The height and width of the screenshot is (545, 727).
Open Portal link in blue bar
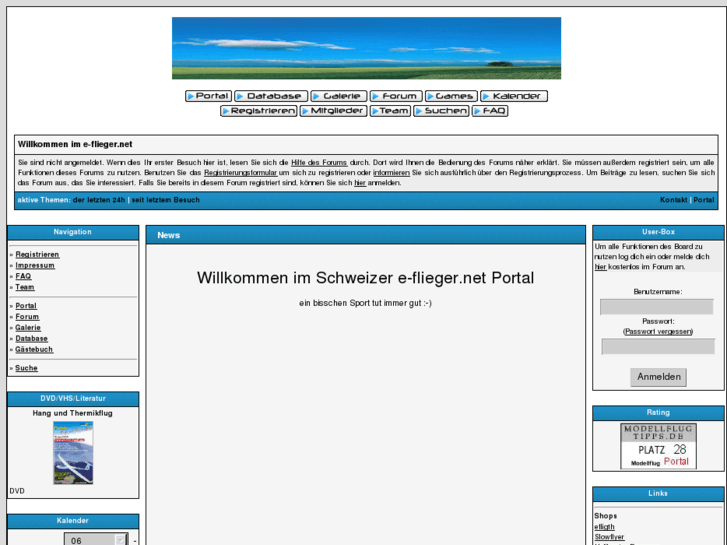tap(703, 200)
